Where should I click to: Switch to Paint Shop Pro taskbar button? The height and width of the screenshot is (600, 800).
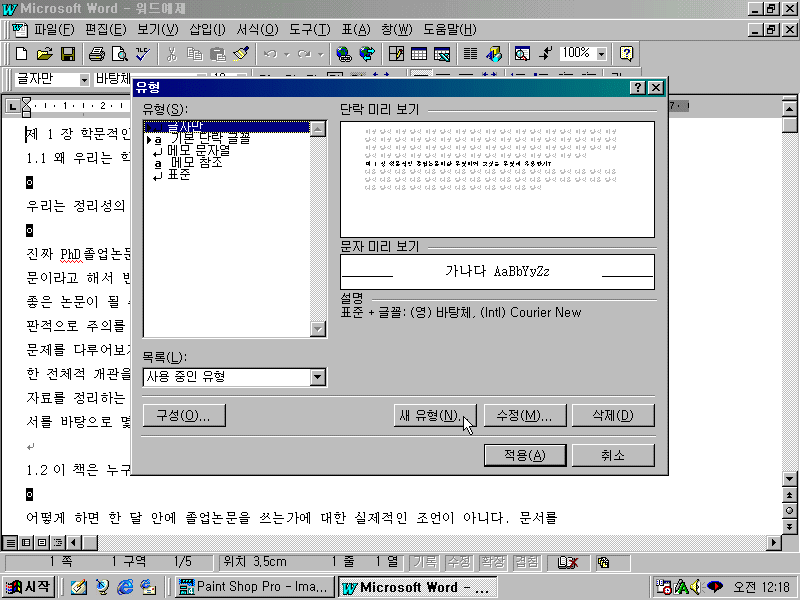coord(255,587)
